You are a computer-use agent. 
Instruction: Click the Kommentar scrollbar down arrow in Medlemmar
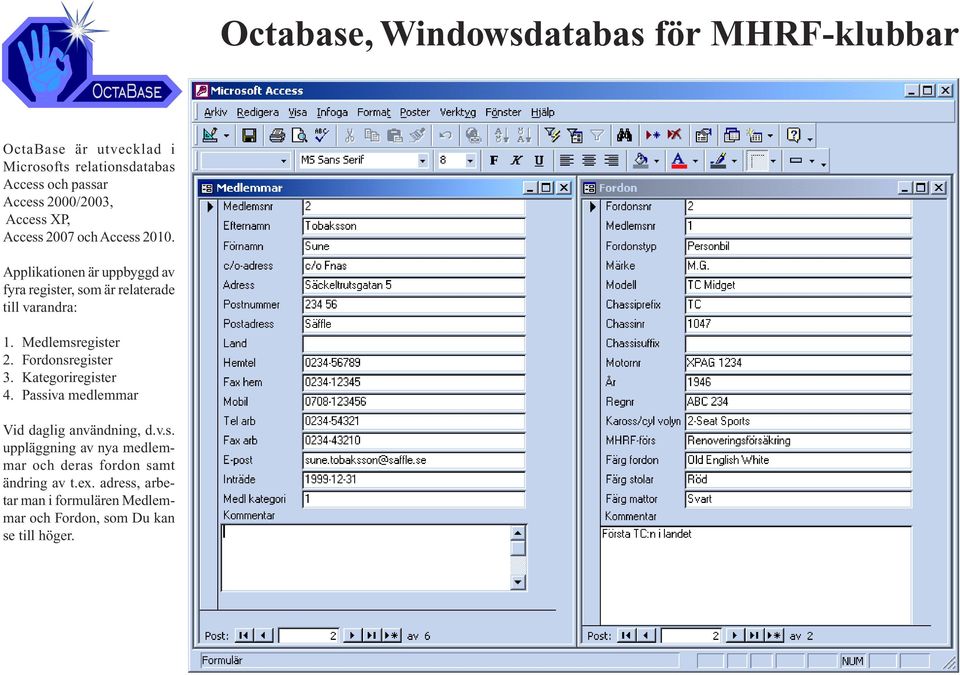518,582
